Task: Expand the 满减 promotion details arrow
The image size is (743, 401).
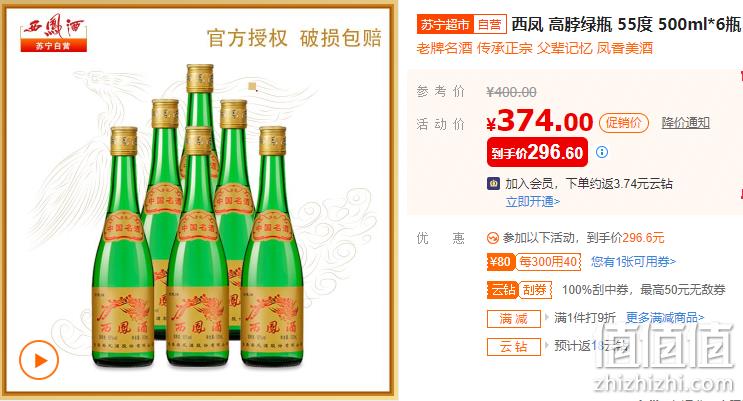Action: tap(547, 317)
